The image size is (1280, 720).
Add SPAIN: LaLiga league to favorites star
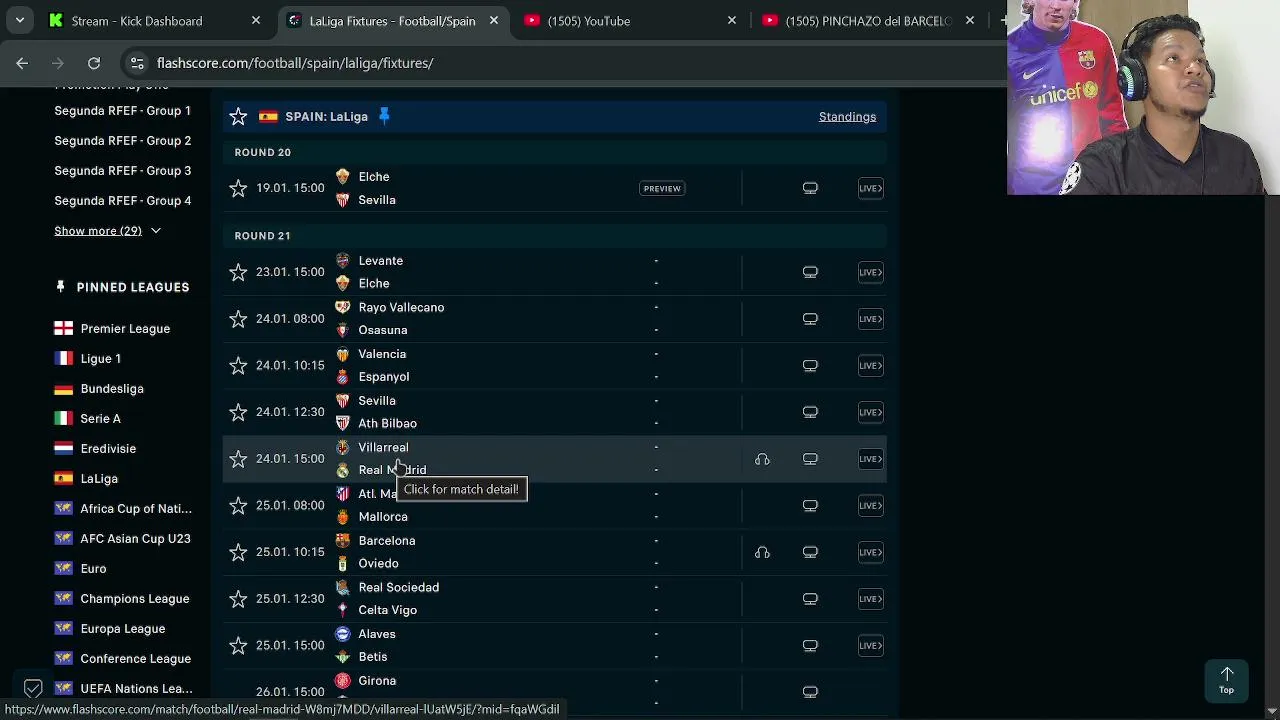tap(238, 117)
